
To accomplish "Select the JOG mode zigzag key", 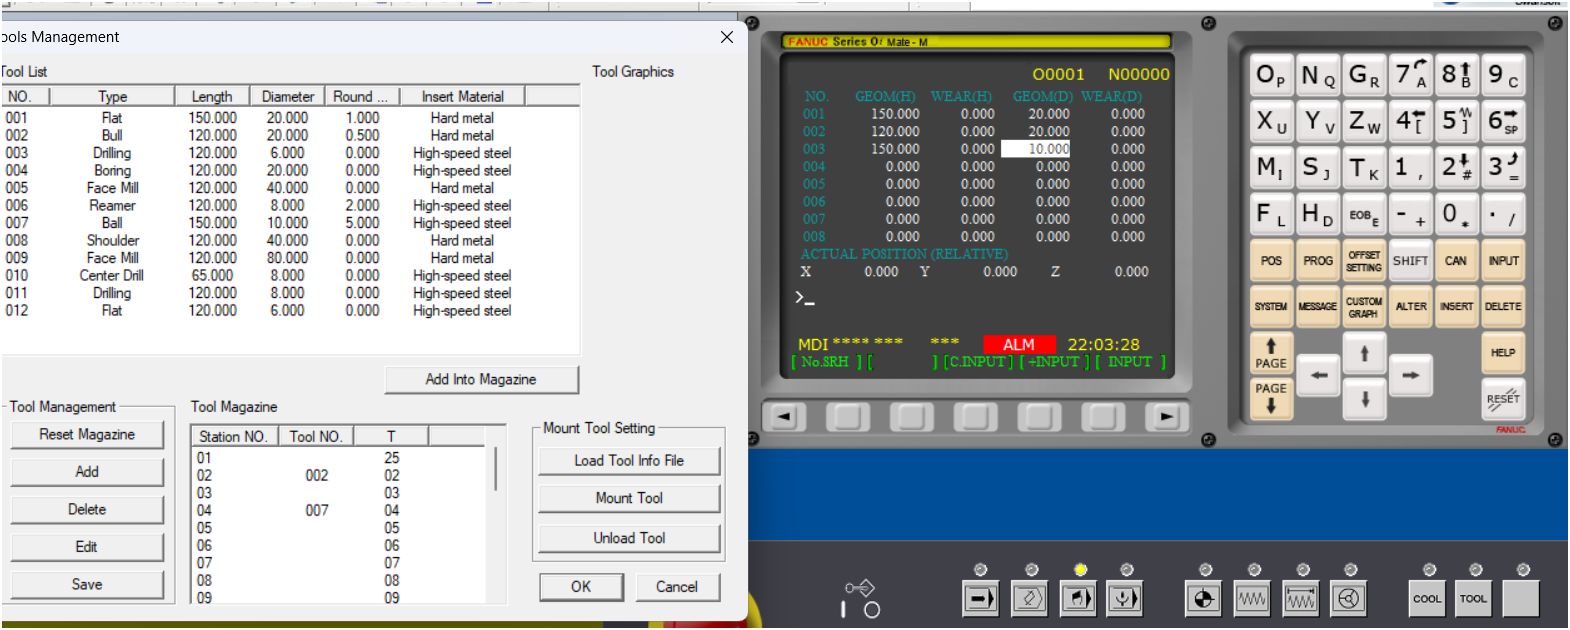I will (1252, 599).
